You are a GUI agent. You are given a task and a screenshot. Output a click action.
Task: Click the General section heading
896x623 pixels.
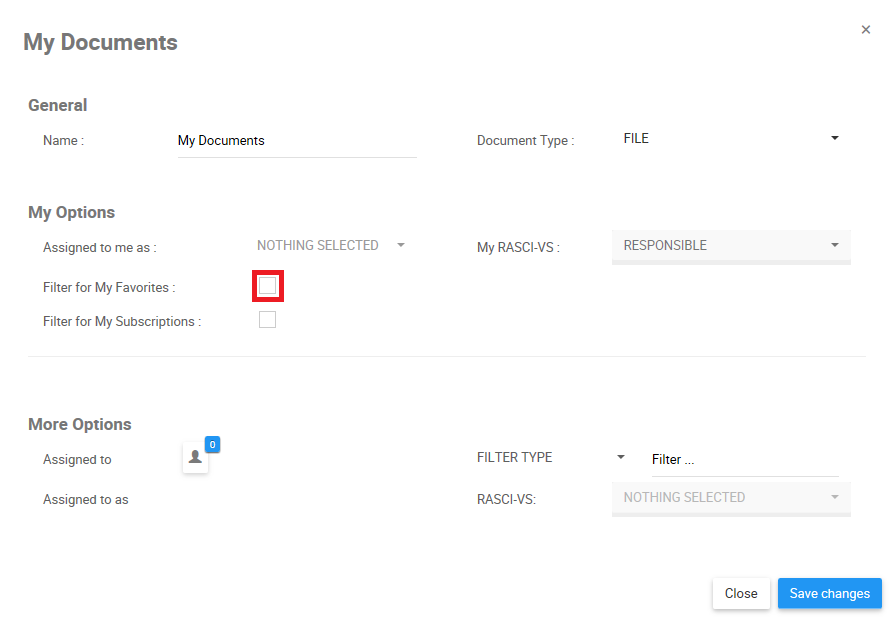click(x=58, y=105)
